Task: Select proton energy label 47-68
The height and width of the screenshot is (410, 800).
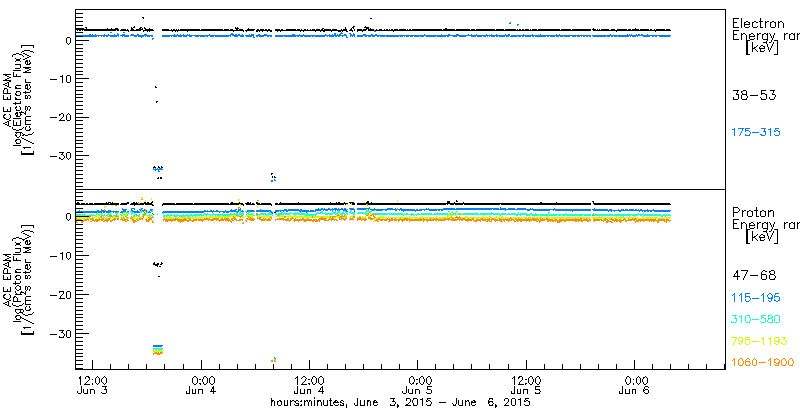Action: pyautogui.click(x=754, y=276)
